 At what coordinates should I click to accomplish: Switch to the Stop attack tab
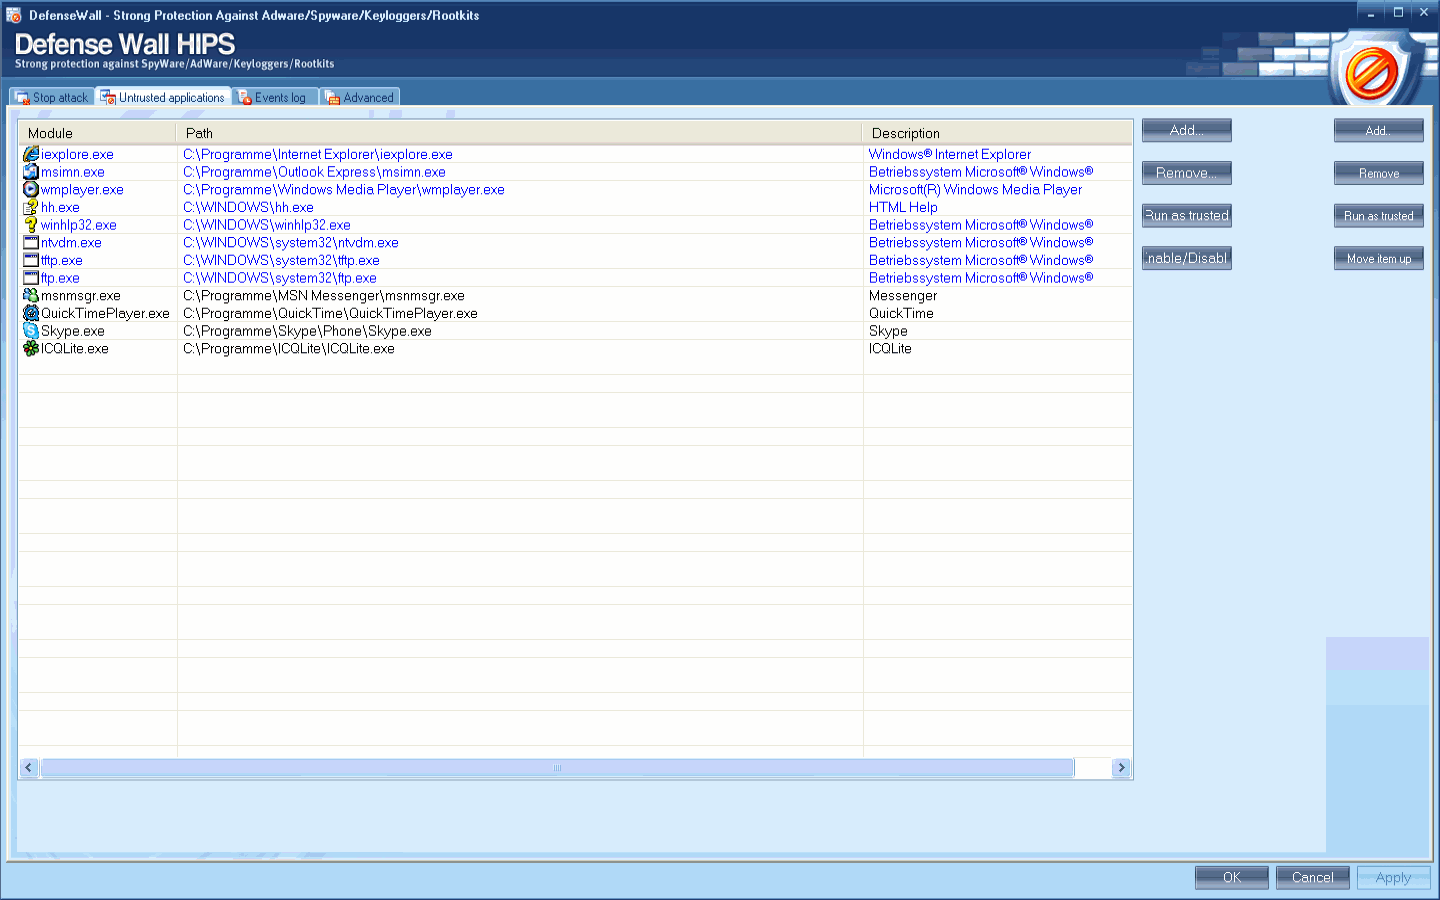click(52, 97)
